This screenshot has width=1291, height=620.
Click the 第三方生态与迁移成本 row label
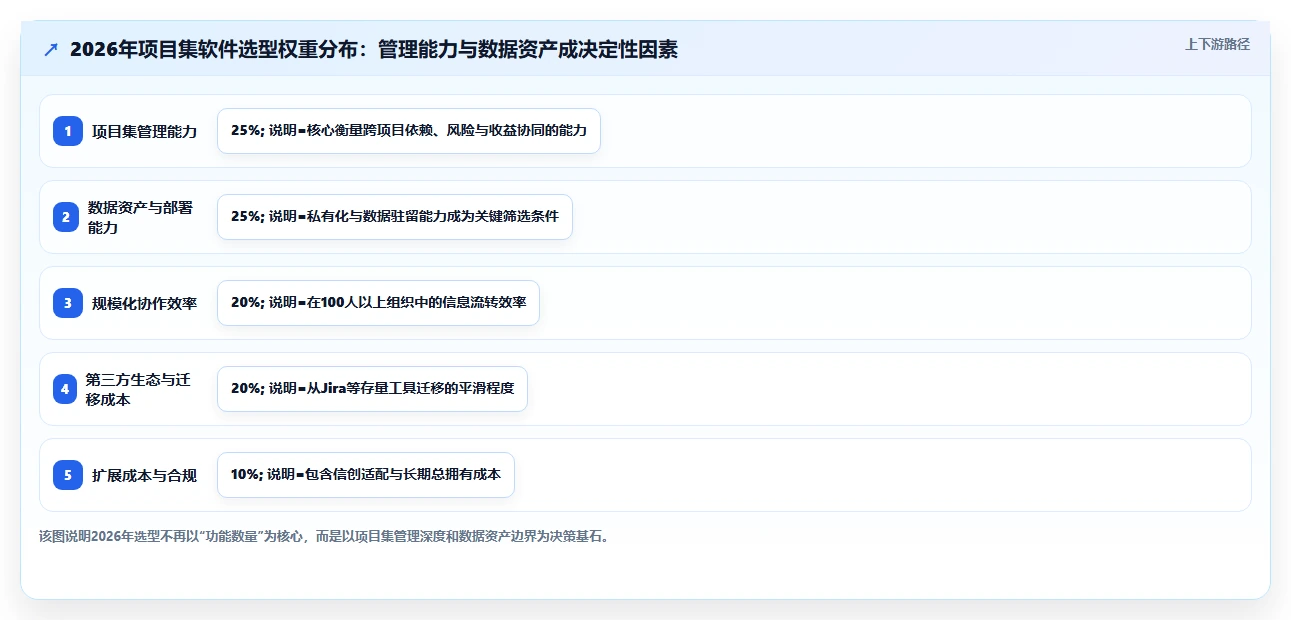point(138,389)
